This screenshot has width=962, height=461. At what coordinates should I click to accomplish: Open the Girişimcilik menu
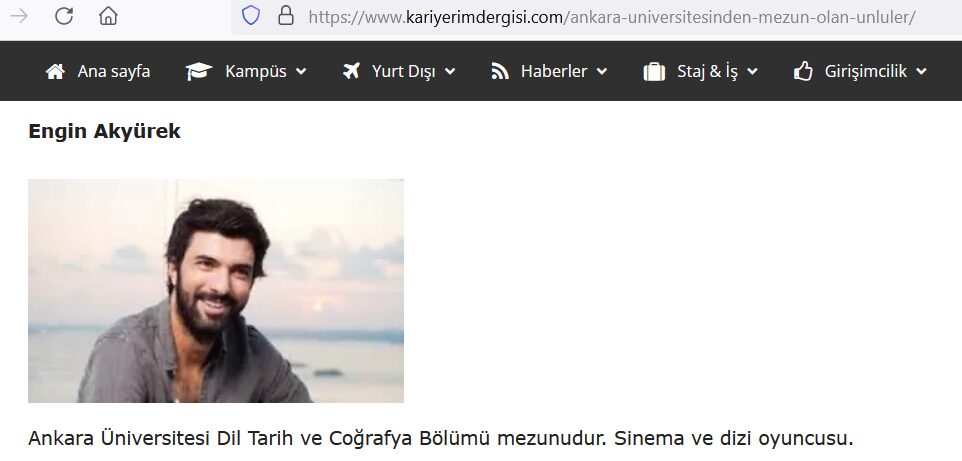click(x=866, y=72)
